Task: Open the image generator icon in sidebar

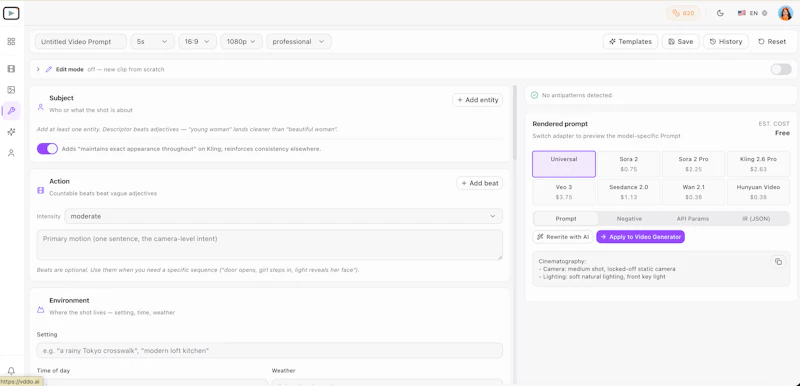Action: pyautogui.click(x=11, y=90)
